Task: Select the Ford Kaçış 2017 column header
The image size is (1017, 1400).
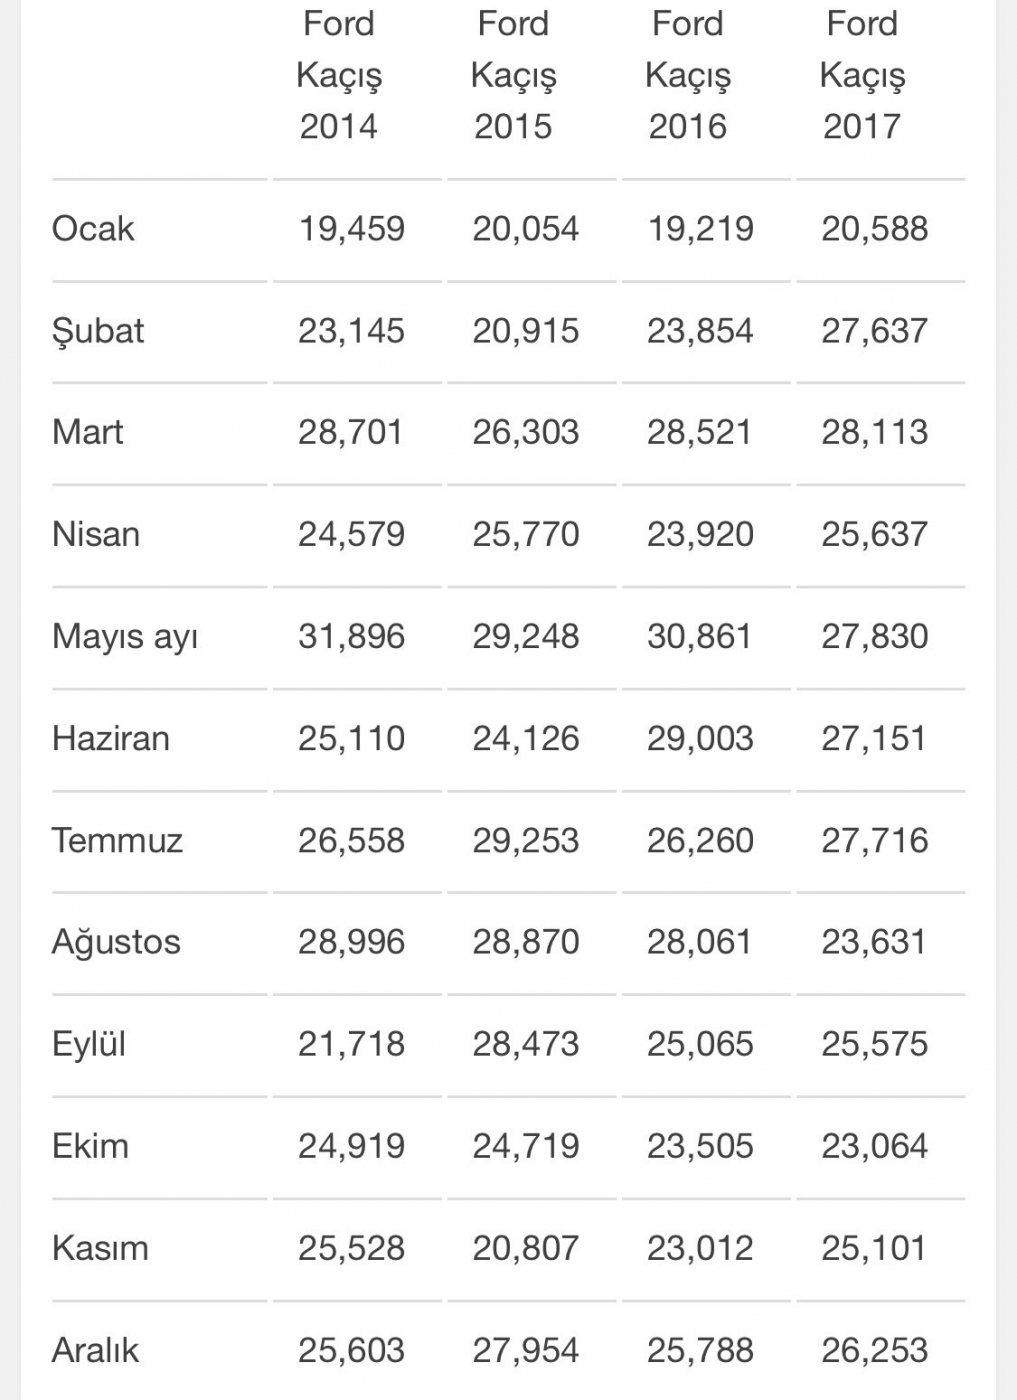Action: pyautogui.click(x=862, y=75)
